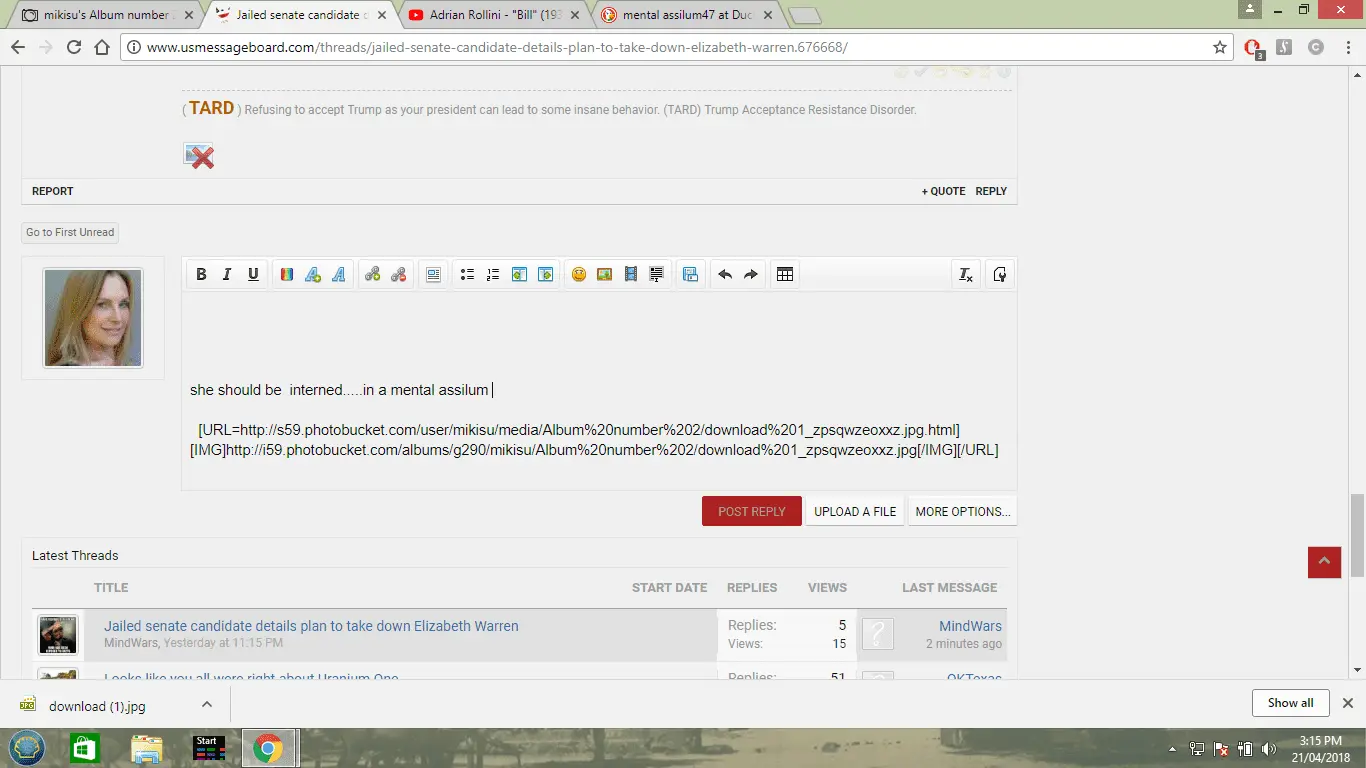
Task: Remove formatting from selected text
Action: 965,274
